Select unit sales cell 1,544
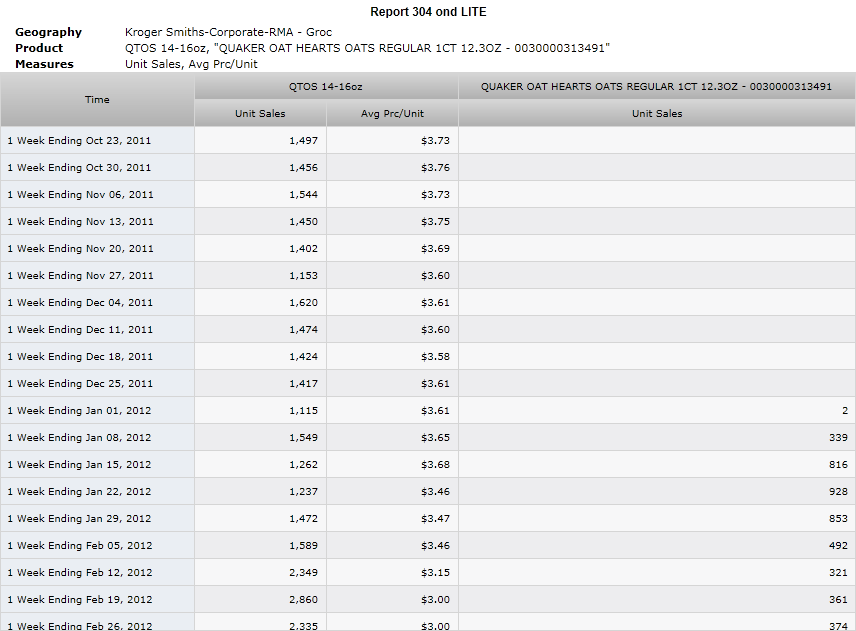 pos(260,194)
